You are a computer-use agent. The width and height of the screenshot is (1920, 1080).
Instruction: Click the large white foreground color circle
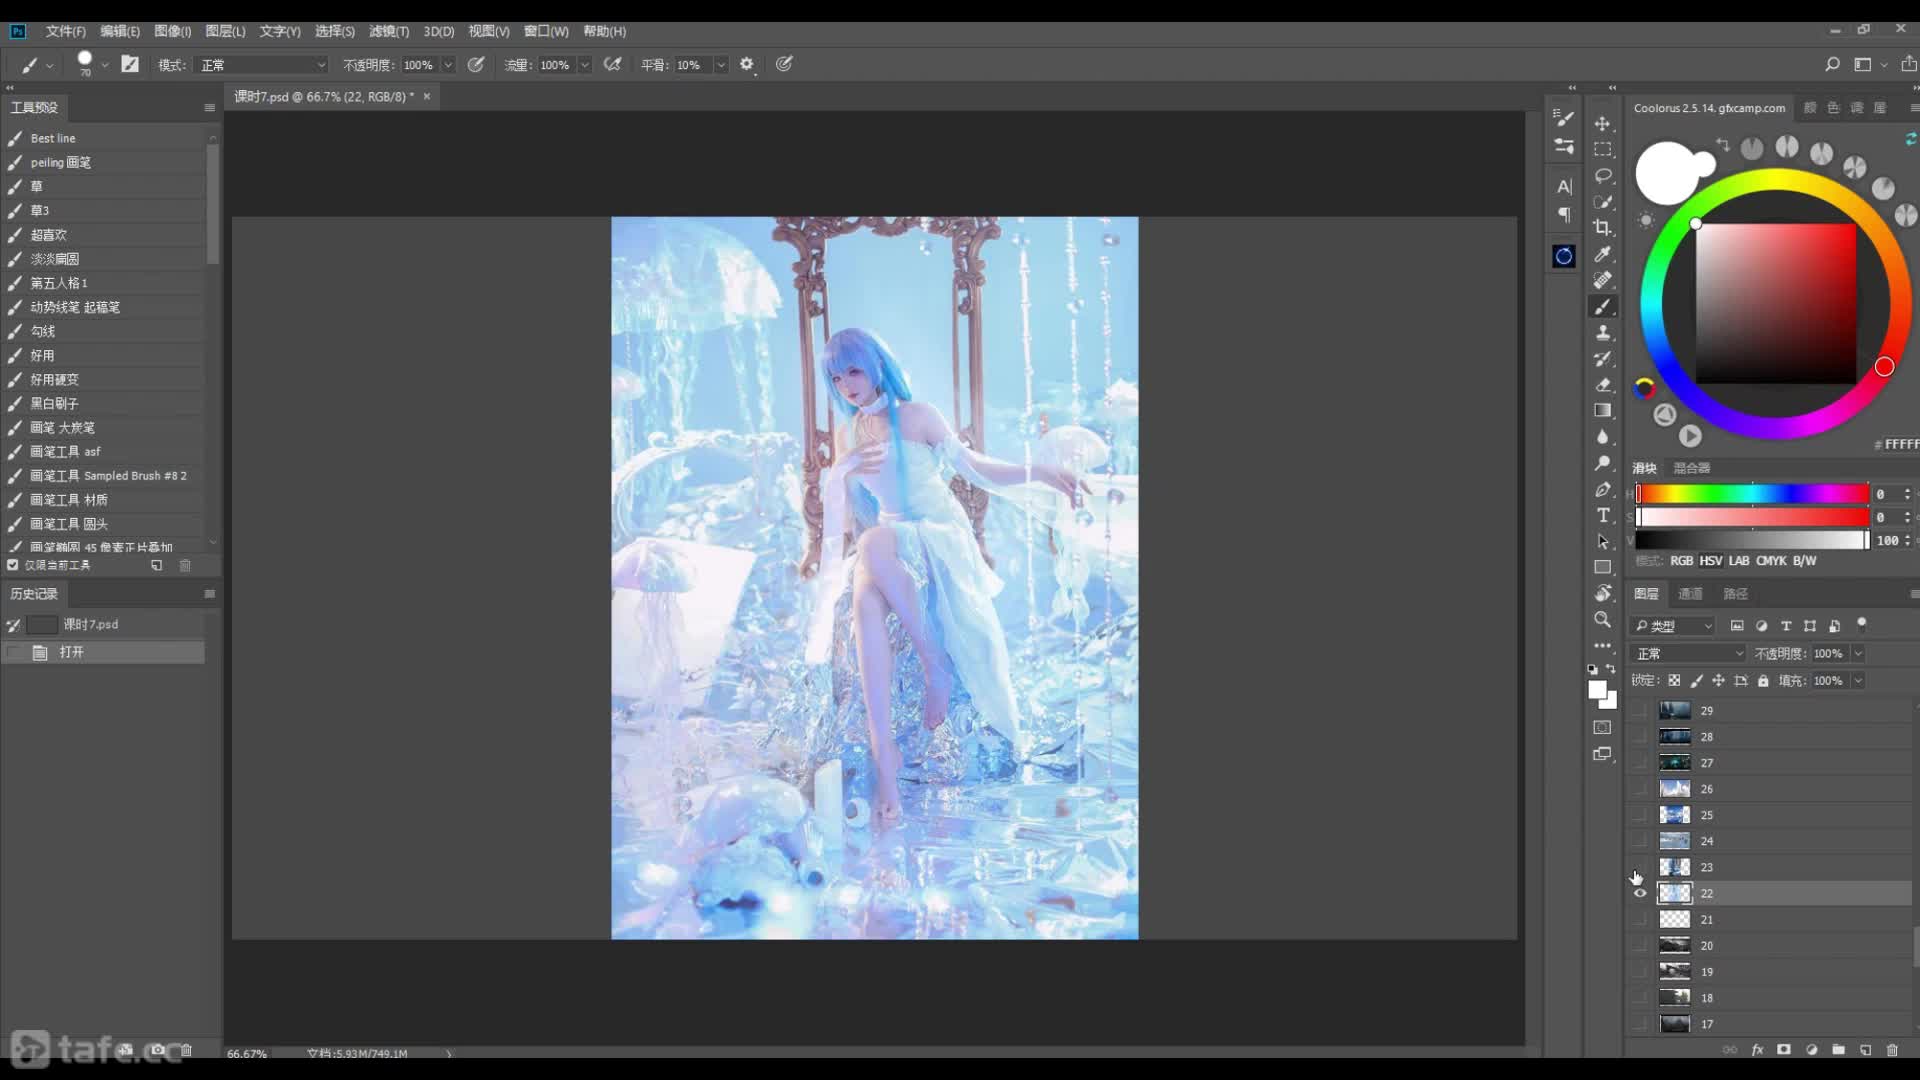[1668, 173]
